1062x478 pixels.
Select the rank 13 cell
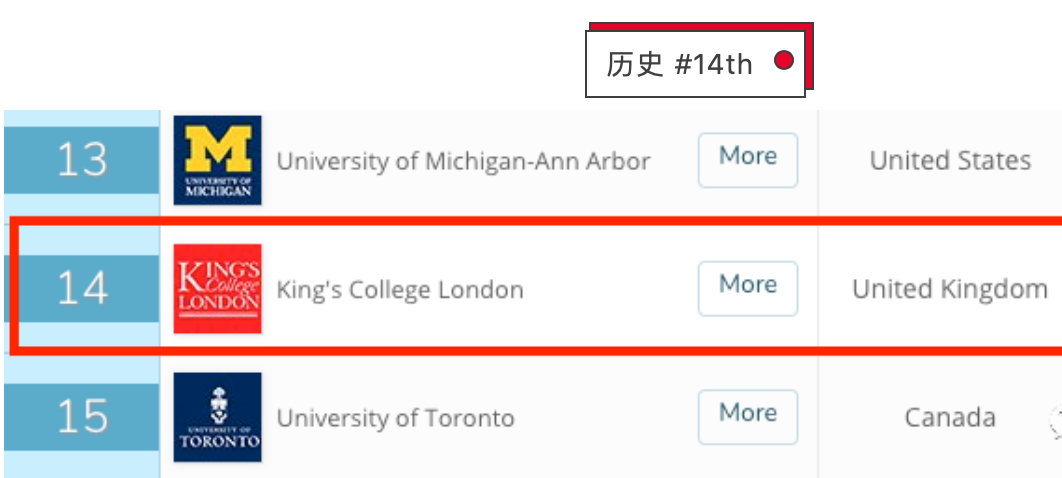pyautogui.click(x=81, y=160)
